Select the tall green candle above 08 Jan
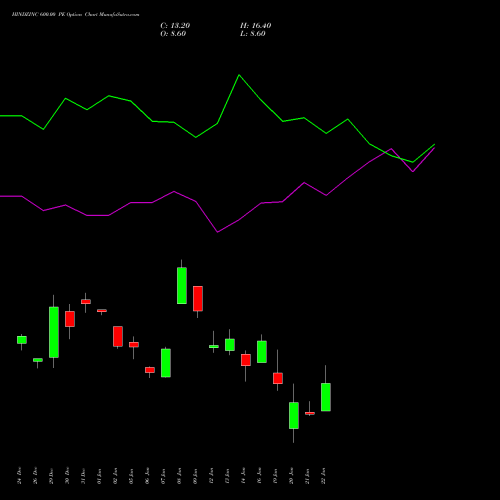The width and height of the screenshot is (500, 500). (182, 285)
